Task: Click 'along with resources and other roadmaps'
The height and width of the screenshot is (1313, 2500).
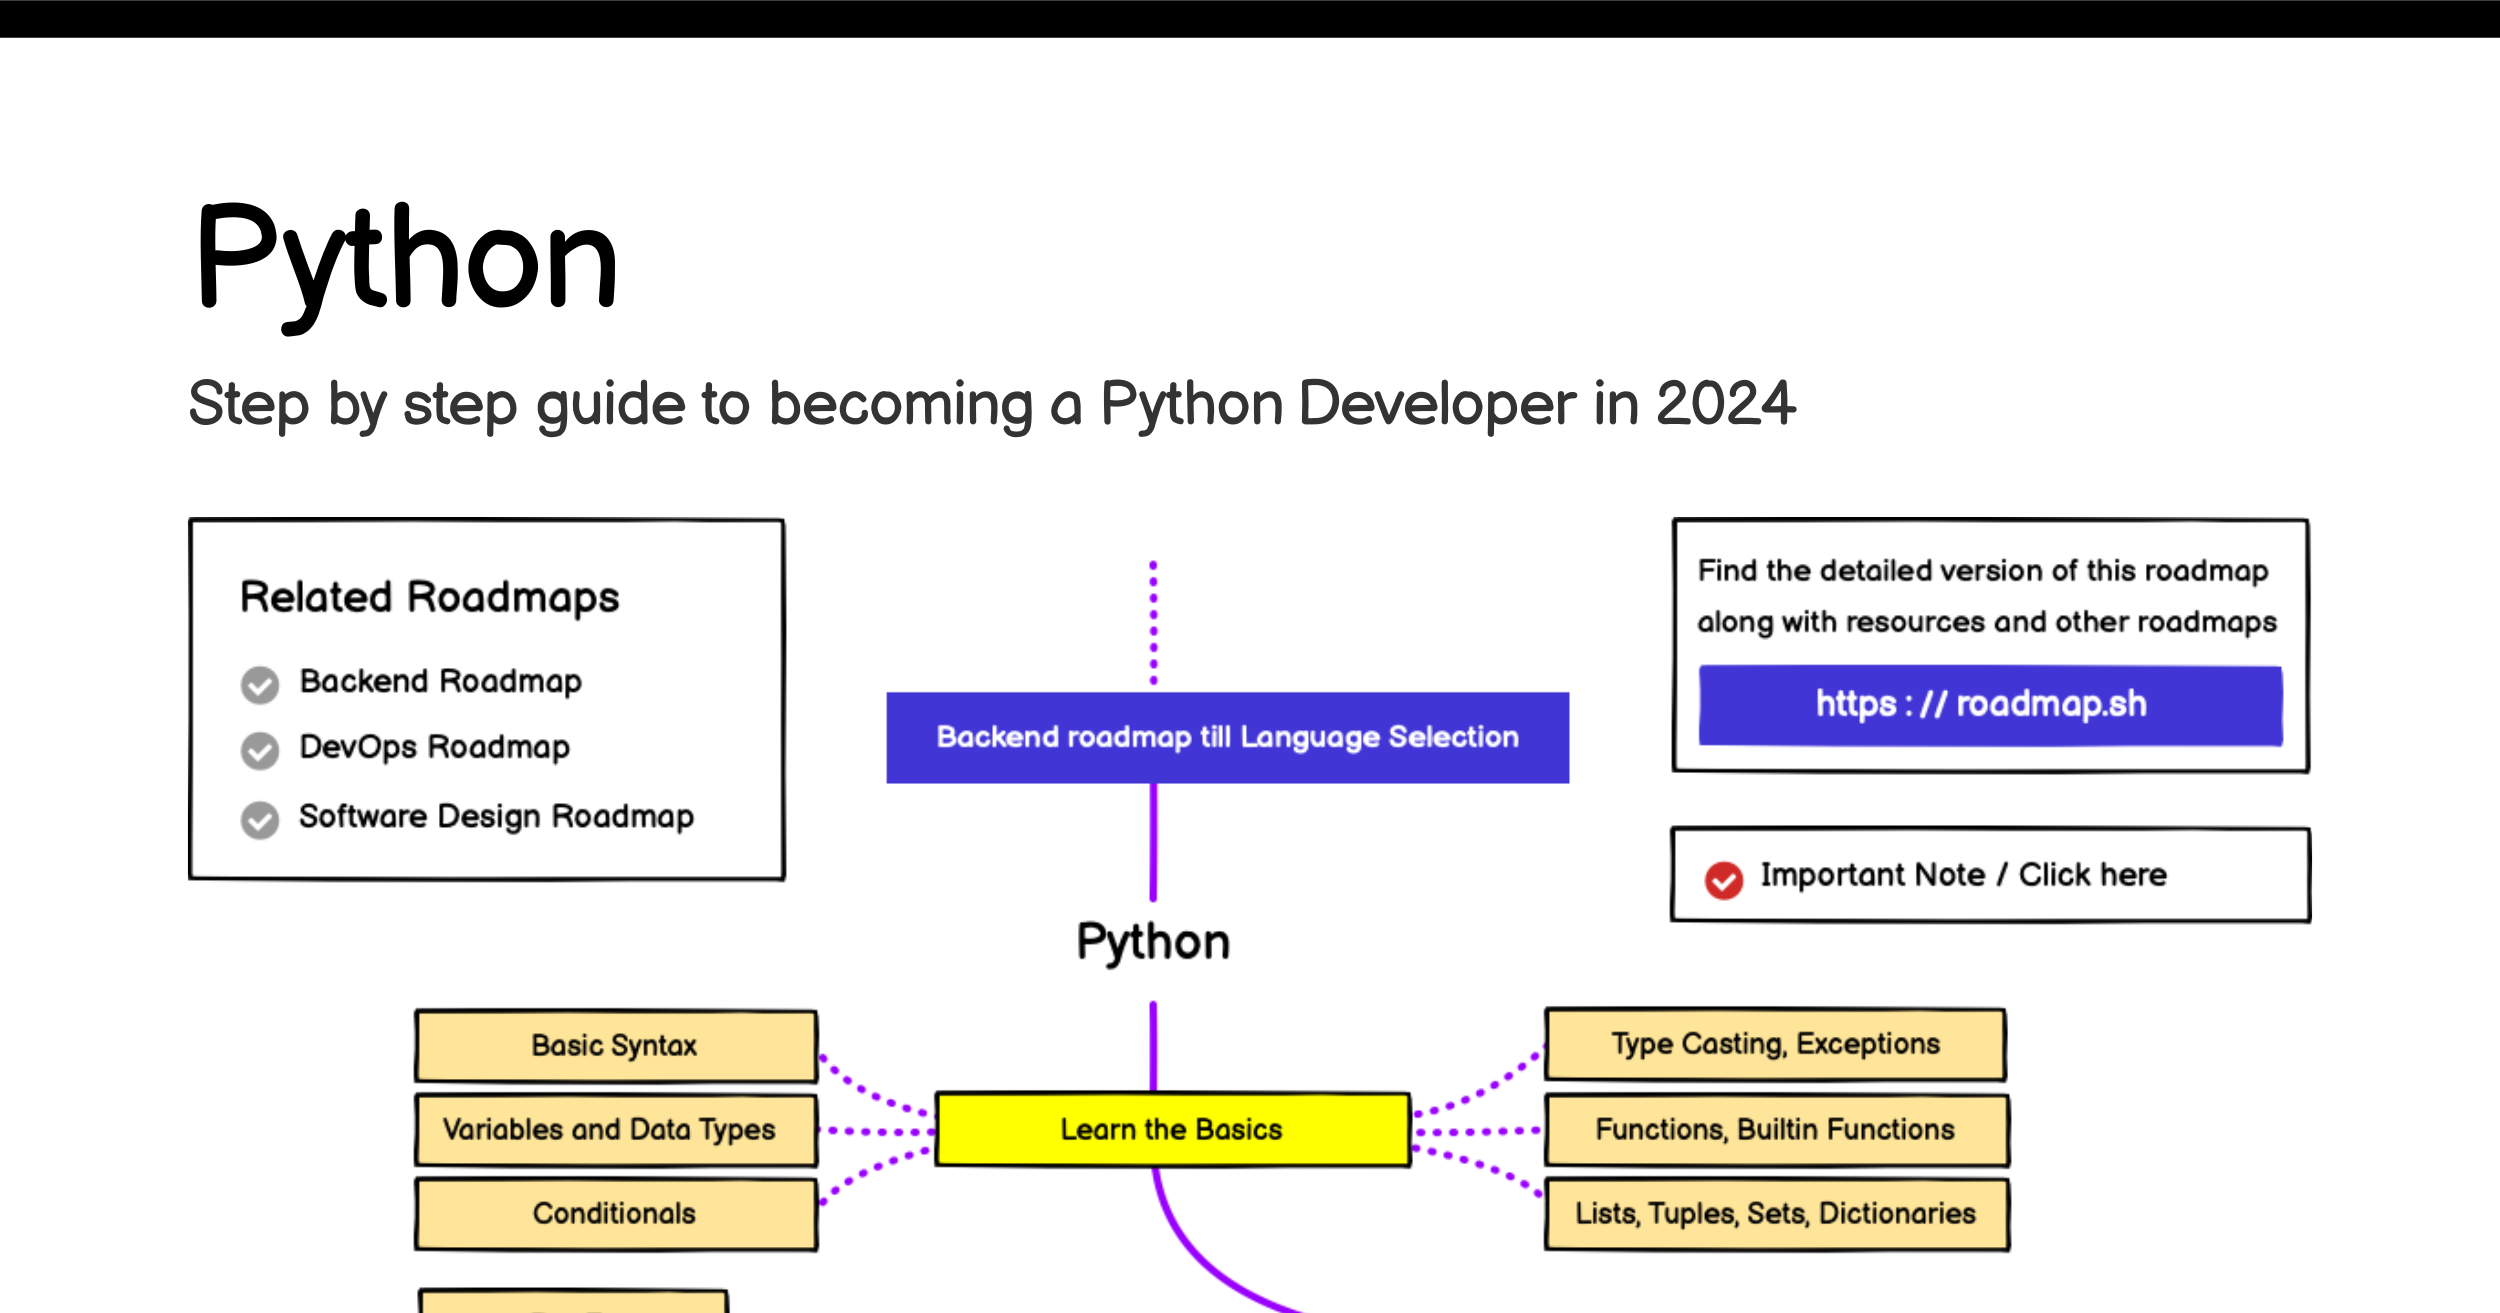Action: point(1987,622)
